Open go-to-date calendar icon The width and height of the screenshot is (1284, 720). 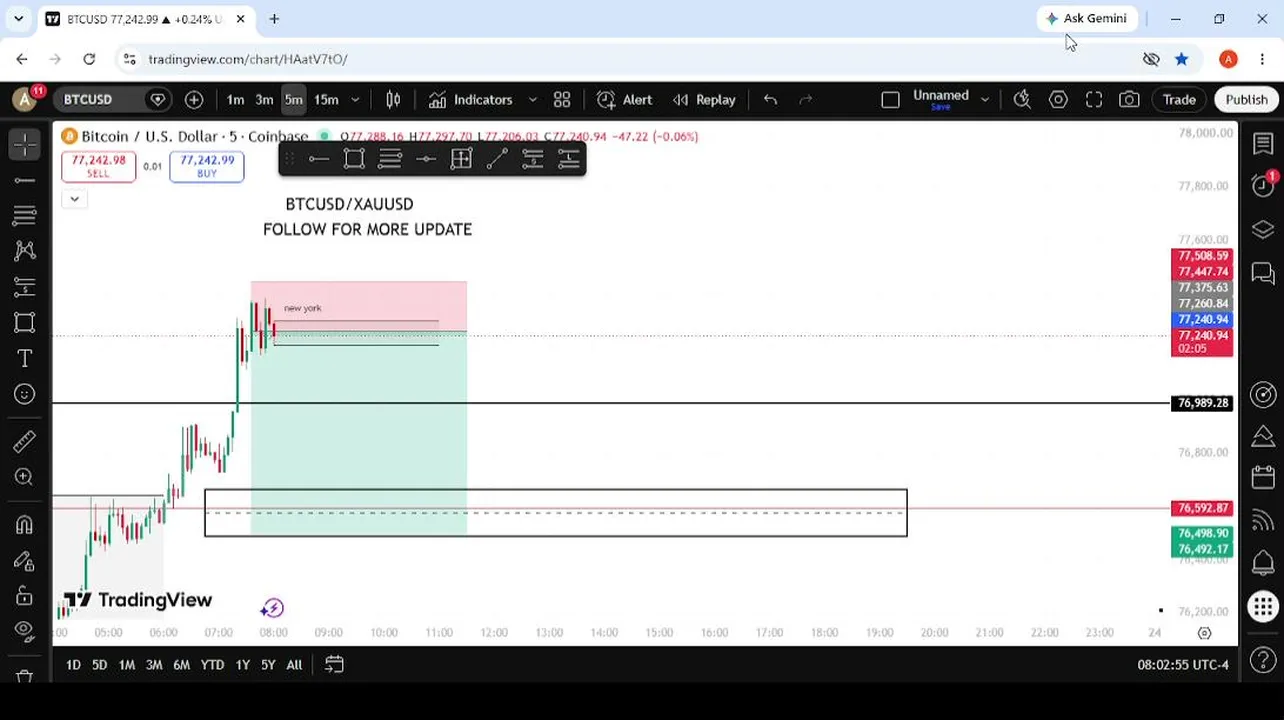334,665
